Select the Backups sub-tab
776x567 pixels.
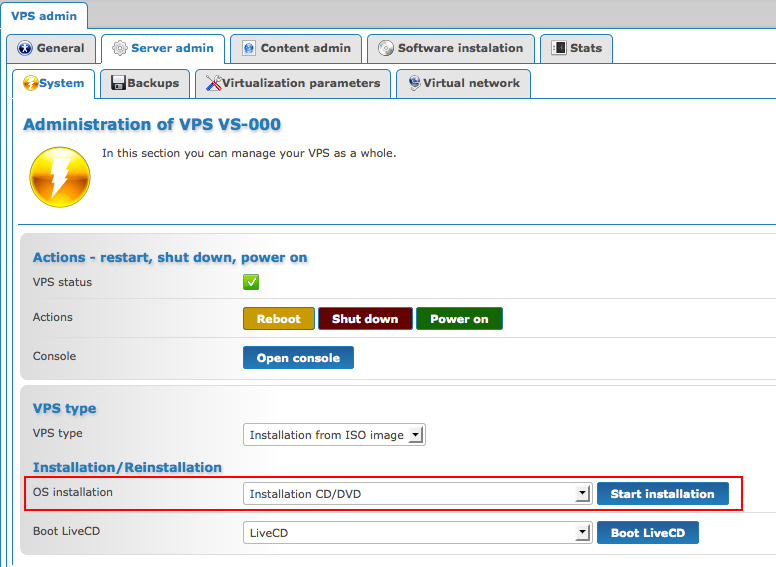[x=145, y=84]
